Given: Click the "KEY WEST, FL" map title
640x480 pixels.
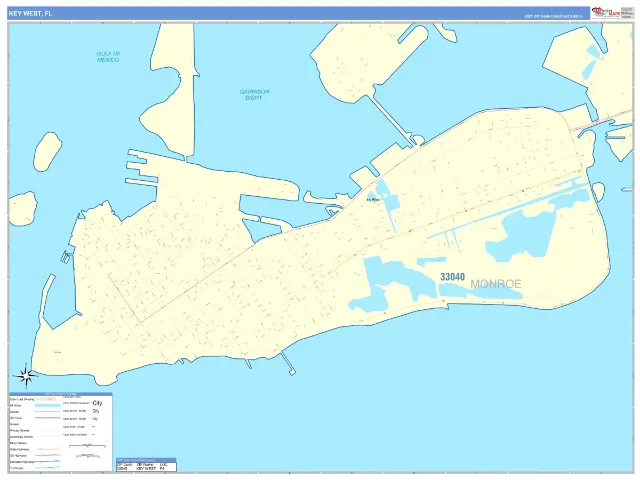Looking at the screenshot, I should (30, 13).
